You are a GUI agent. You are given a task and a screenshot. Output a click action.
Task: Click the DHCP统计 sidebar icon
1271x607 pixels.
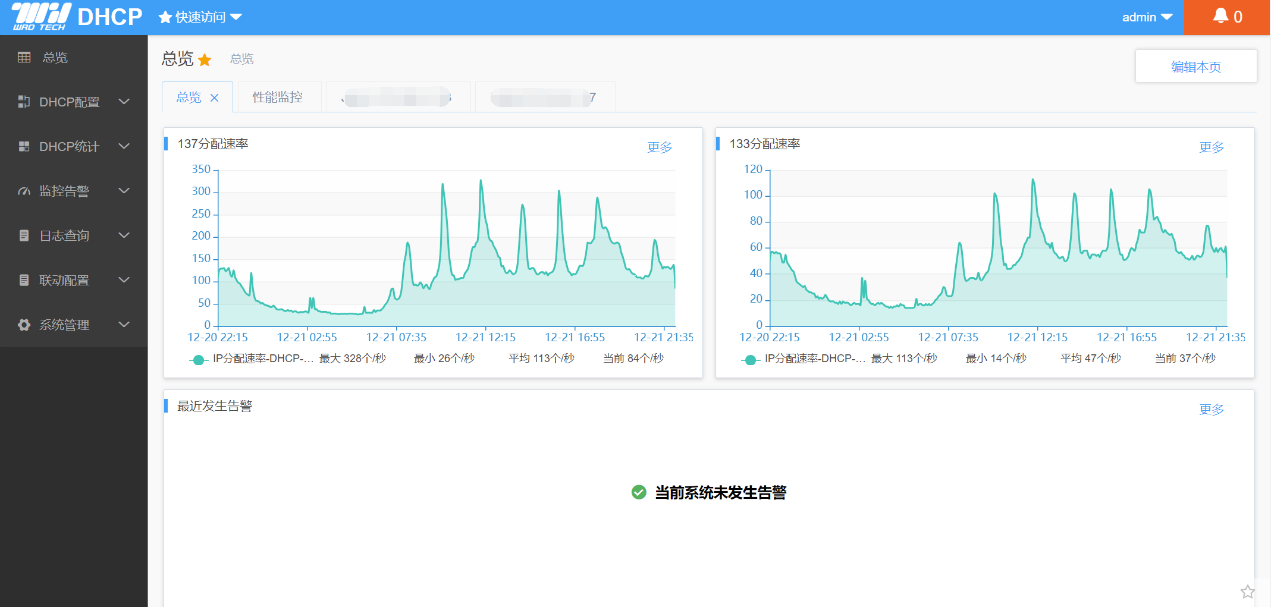(24, 147)
